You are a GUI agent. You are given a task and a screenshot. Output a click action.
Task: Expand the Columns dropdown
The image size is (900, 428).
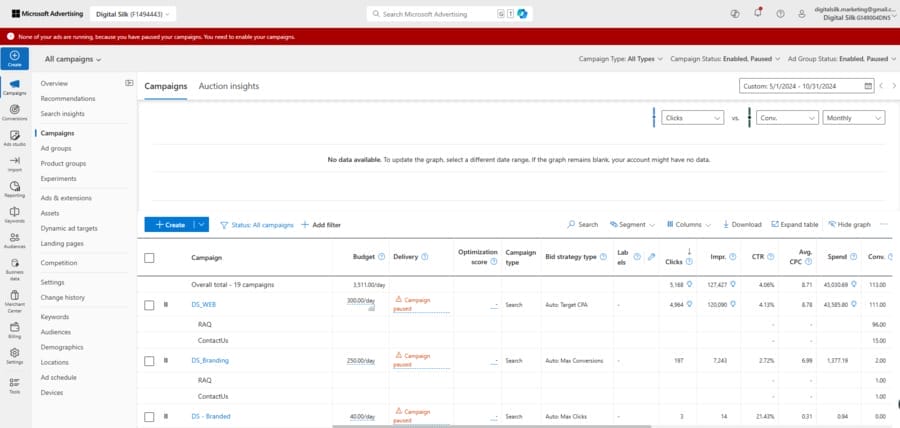coord(689,224)
